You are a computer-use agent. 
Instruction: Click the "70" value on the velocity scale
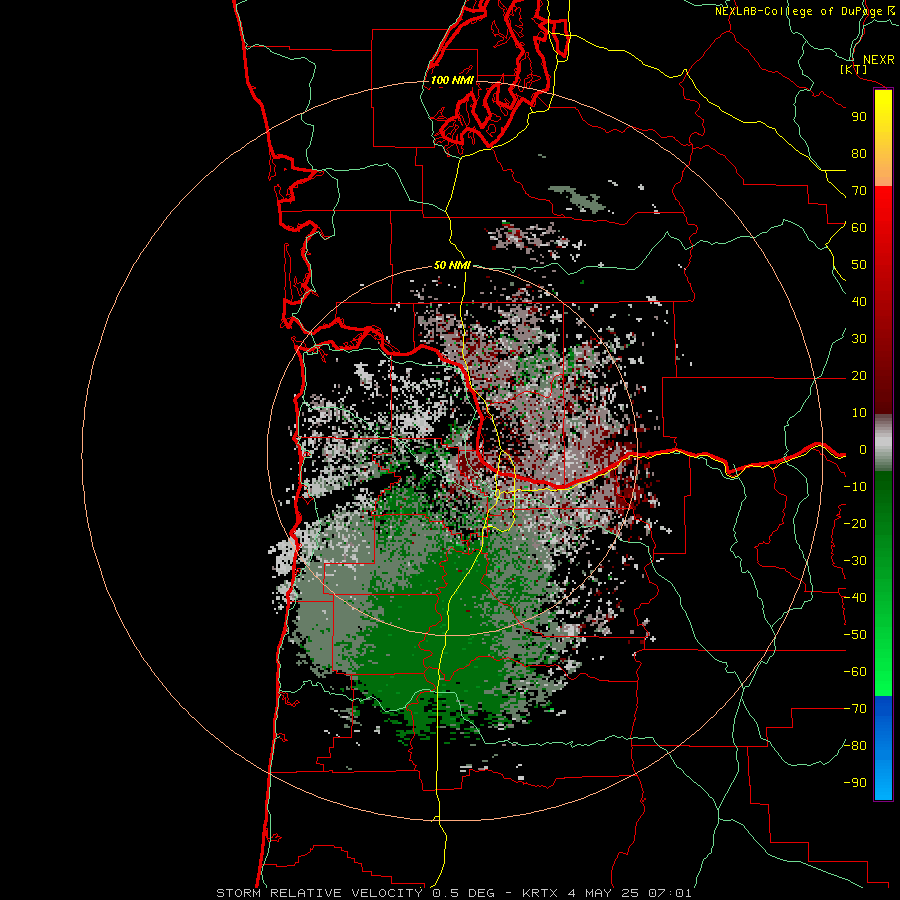[x=859, y=191]
